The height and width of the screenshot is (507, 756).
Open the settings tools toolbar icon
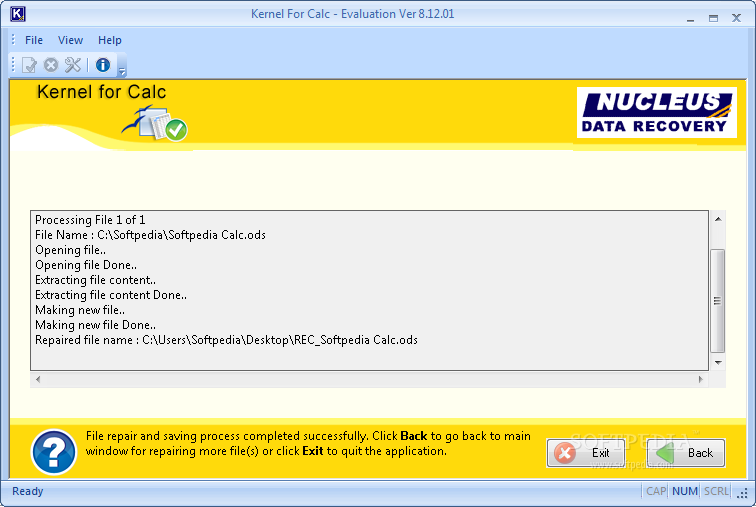[73, 65]
